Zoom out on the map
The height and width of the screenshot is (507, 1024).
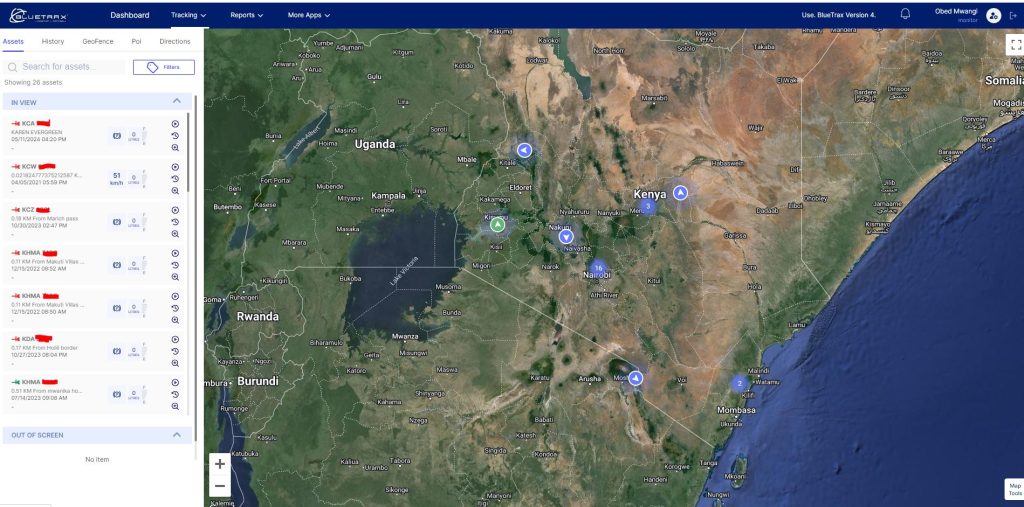pyautogui.click(x=220, y=486)
